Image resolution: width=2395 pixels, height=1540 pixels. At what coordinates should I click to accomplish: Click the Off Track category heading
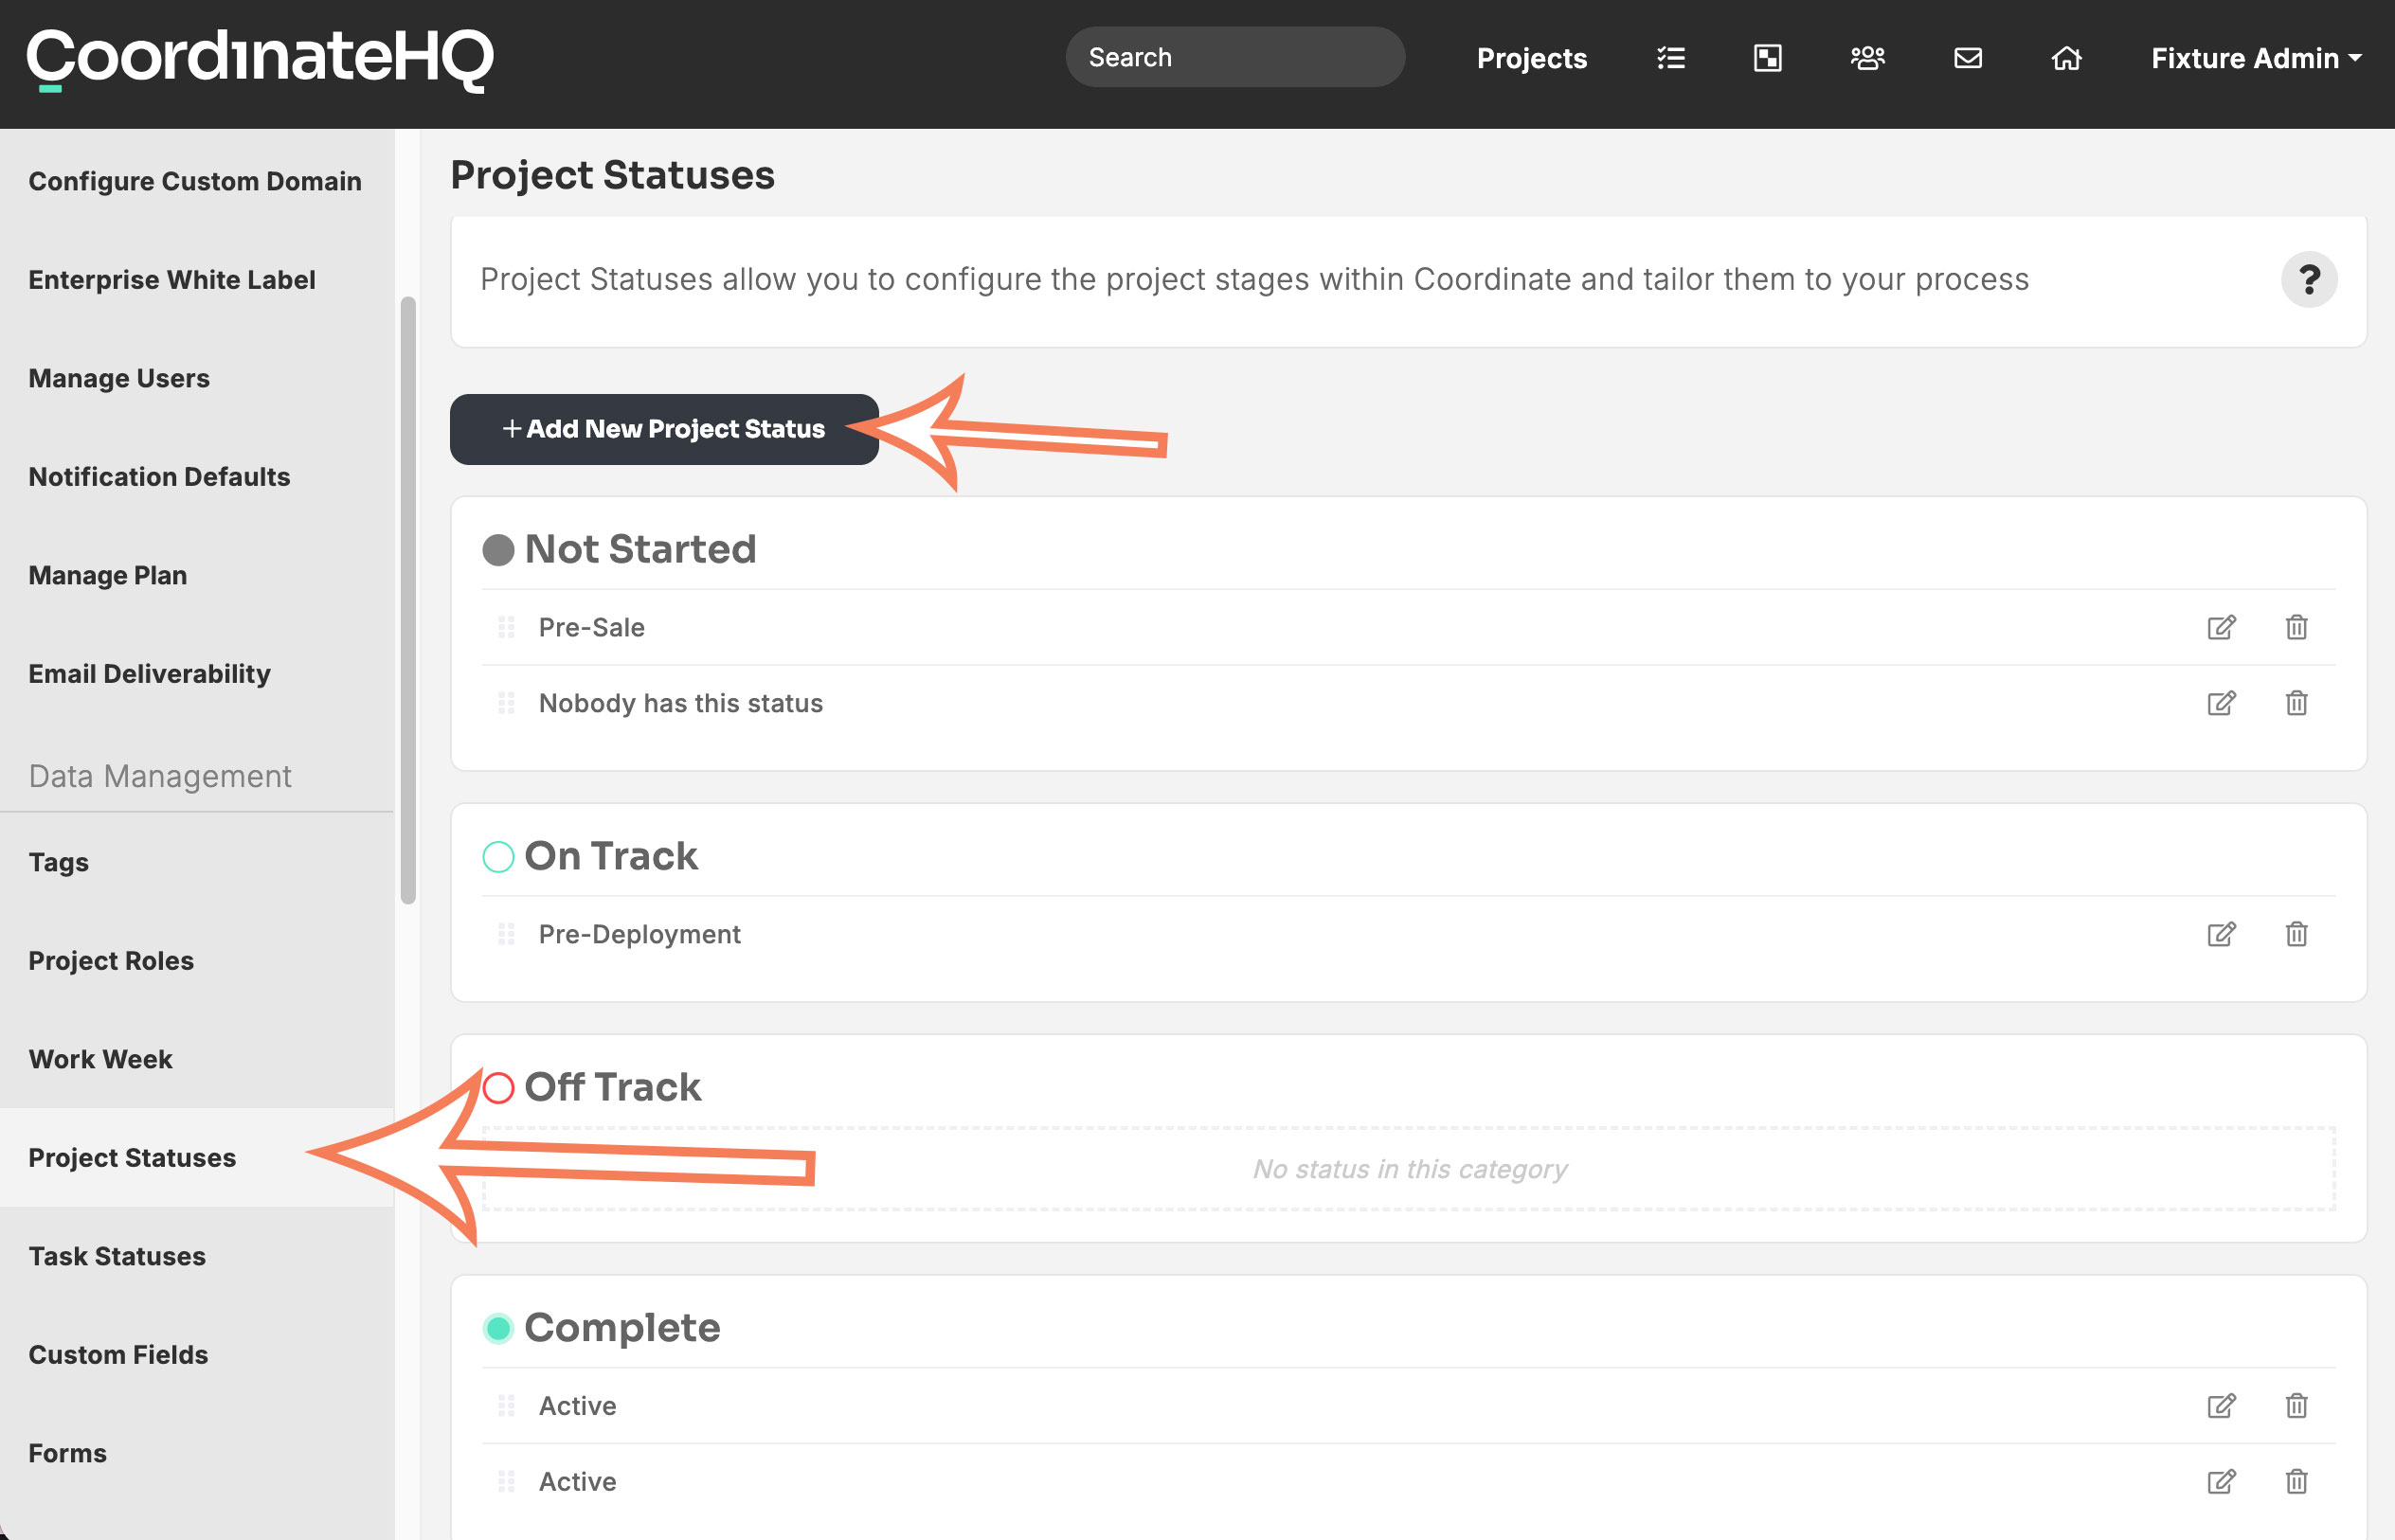pyautogui.click(x=612, y=1088)
